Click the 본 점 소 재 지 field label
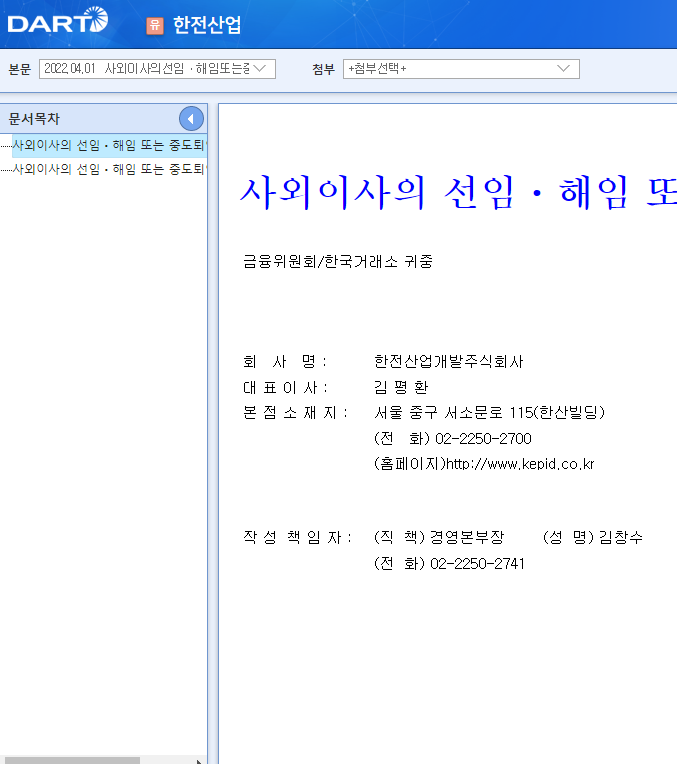Viewport: 677px width, 764px height. tap(295, 413)
